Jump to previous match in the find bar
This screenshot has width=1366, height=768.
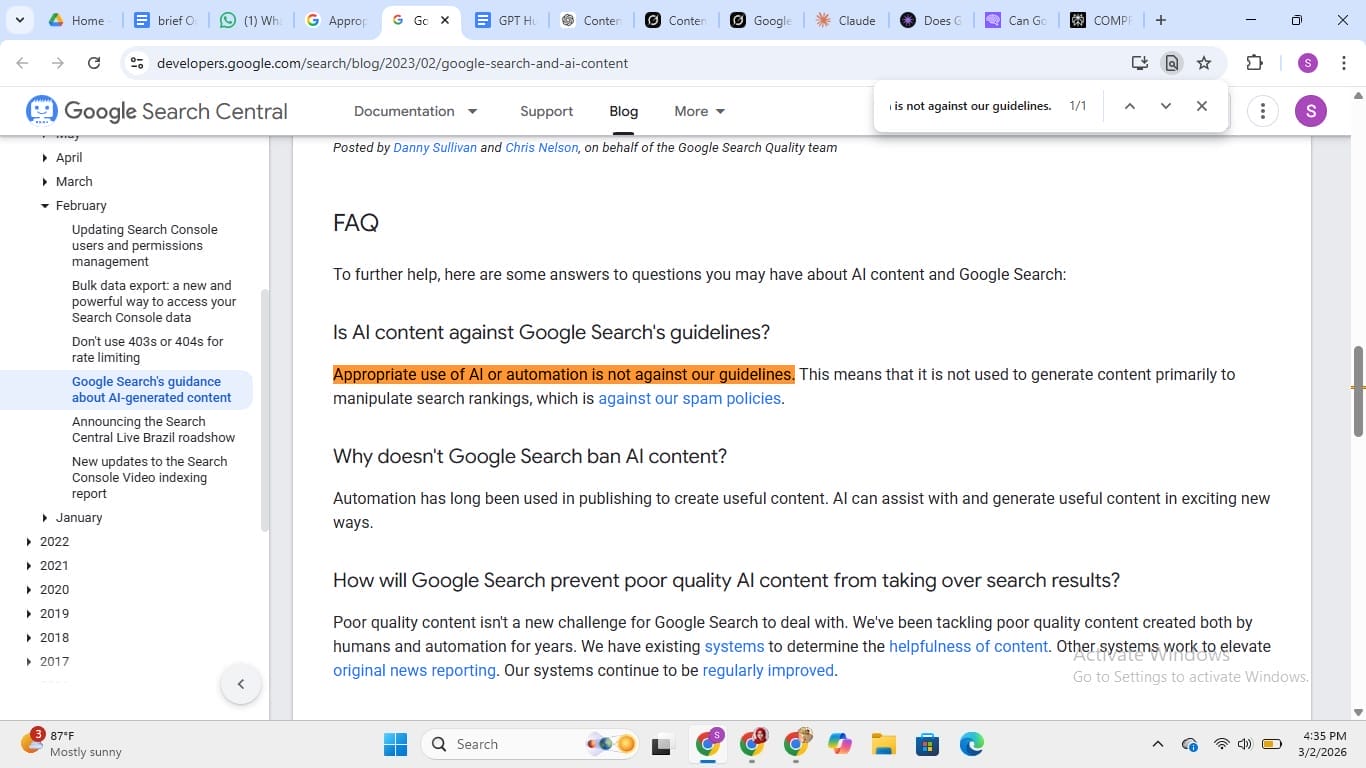point(1129,105)
